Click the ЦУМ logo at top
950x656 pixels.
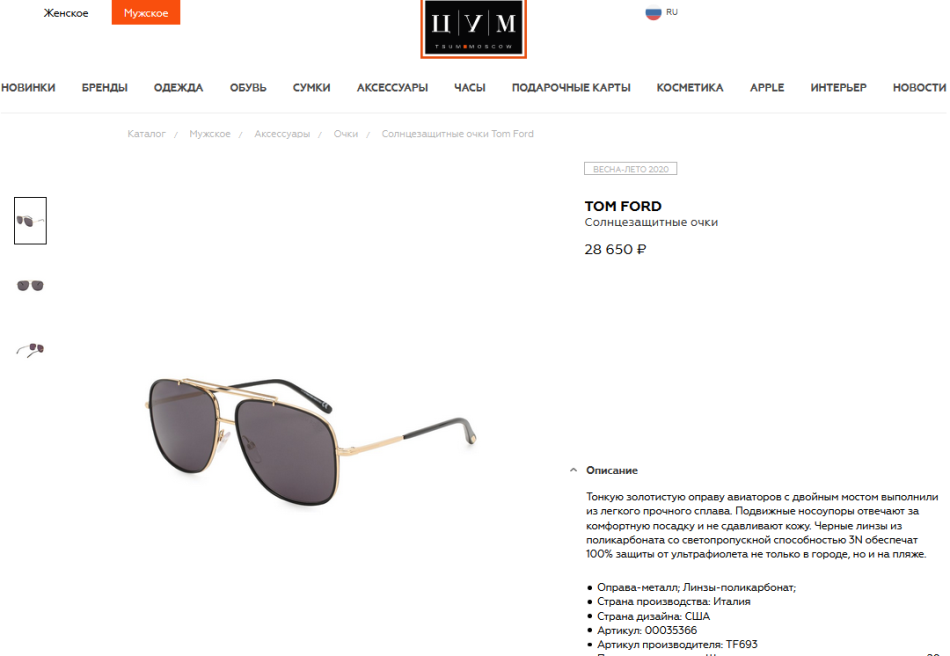473,28
